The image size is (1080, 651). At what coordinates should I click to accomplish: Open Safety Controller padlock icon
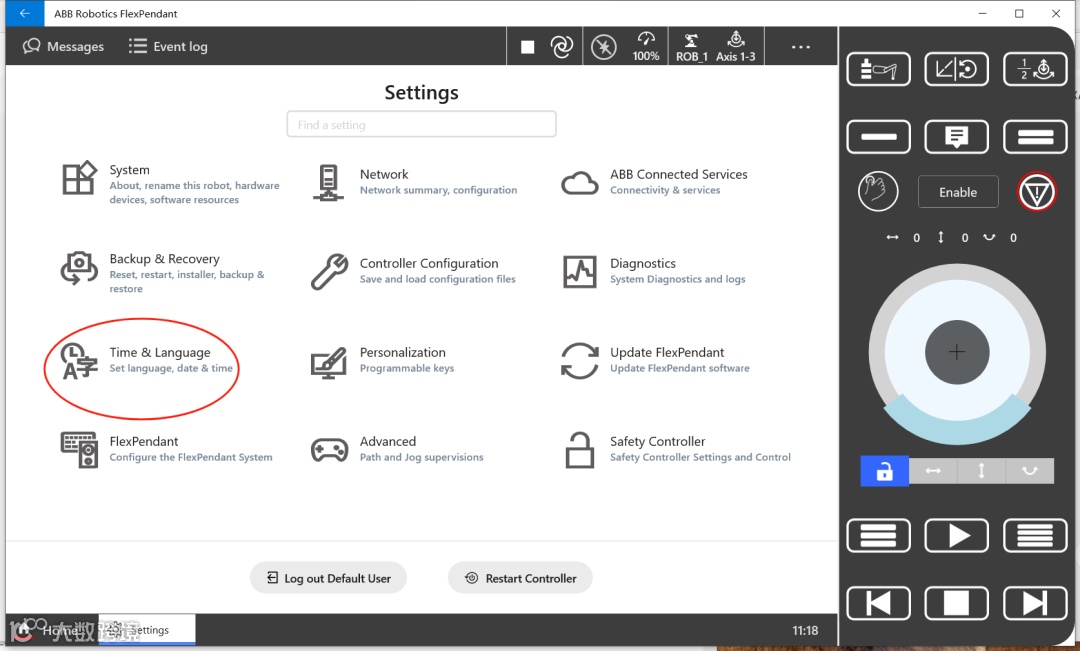(579, 451)
